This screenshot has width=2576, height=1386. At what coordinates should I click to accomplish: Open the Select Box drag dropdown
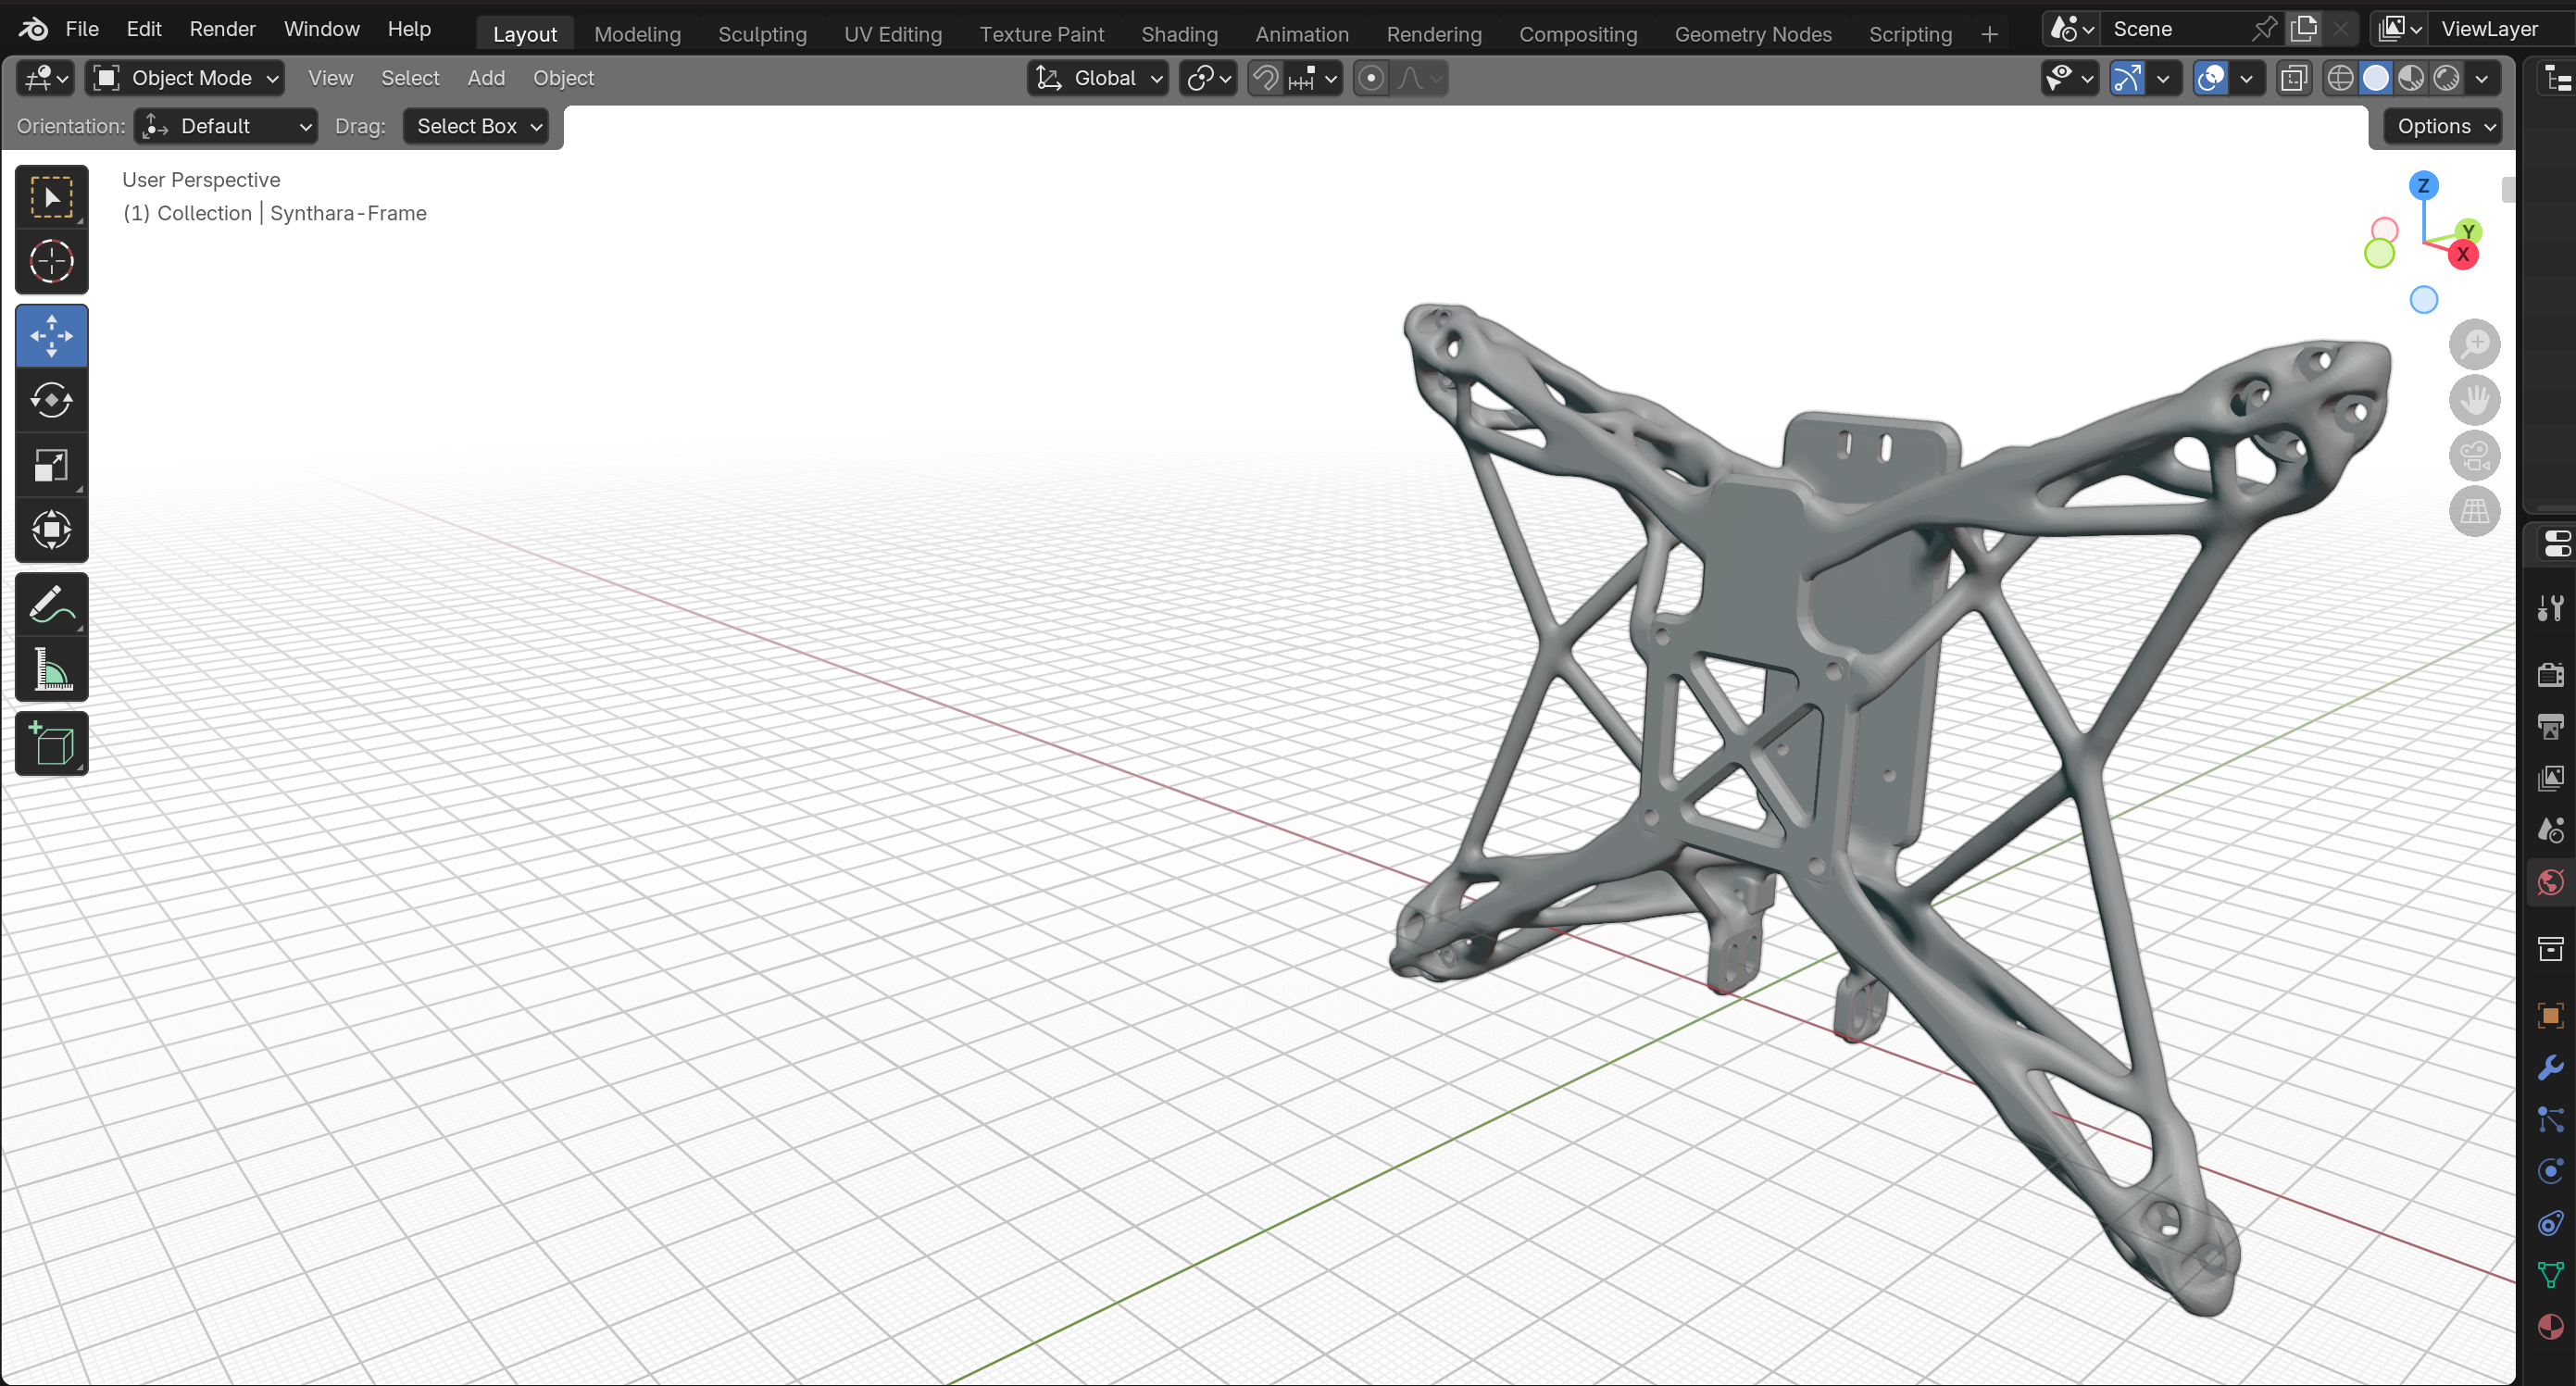point(477,126)
